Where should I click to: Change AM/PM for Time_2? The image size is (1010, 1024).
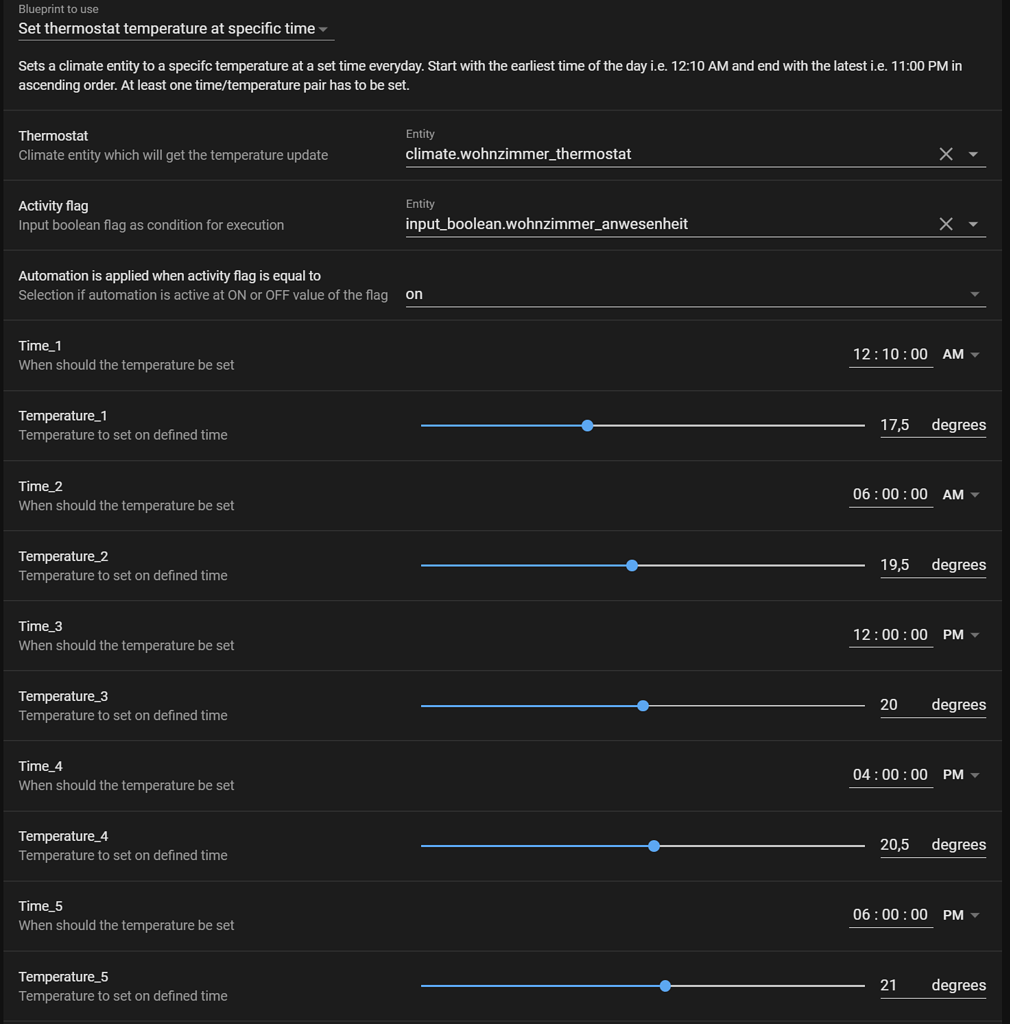[960, 494]
